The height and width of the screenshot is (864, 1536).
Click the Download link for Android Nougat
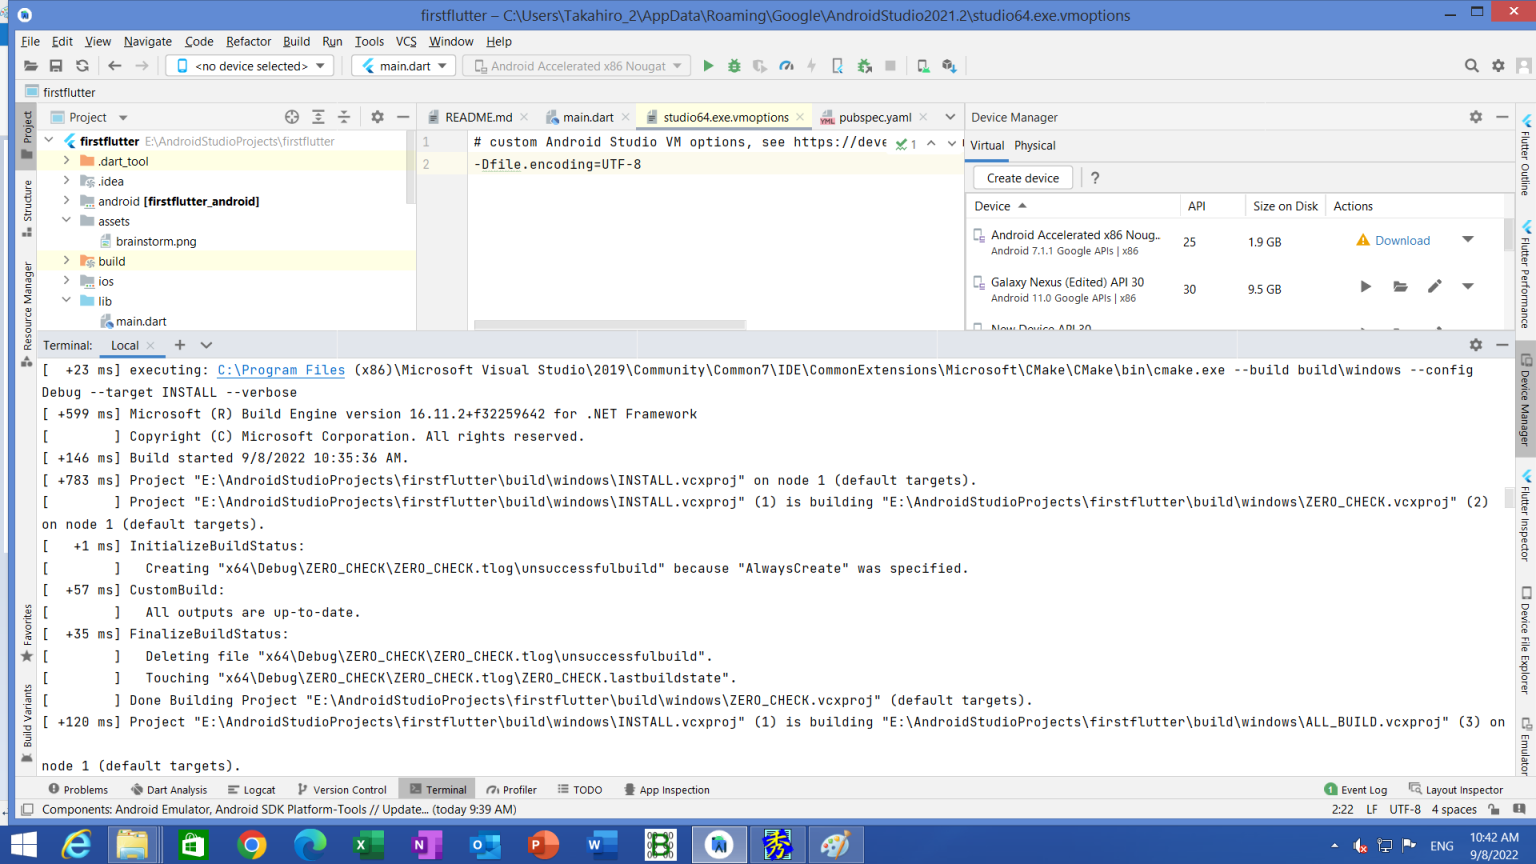(x=1402, y=241)
